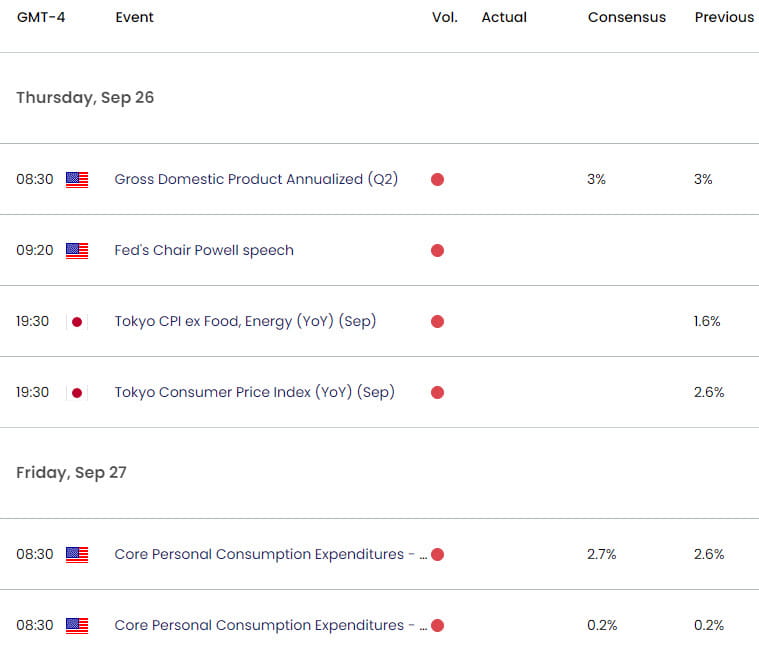The image size is (759, 650).
Task: Open Fed's Chair Powell speech event
Action: (x=204, y=250)
